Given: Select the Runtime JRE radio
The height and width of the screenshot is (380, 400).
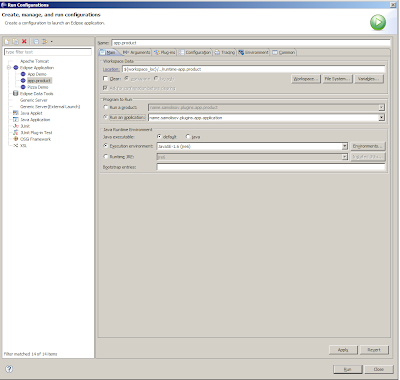Looking at the screenshot, I should pos(105,156).
